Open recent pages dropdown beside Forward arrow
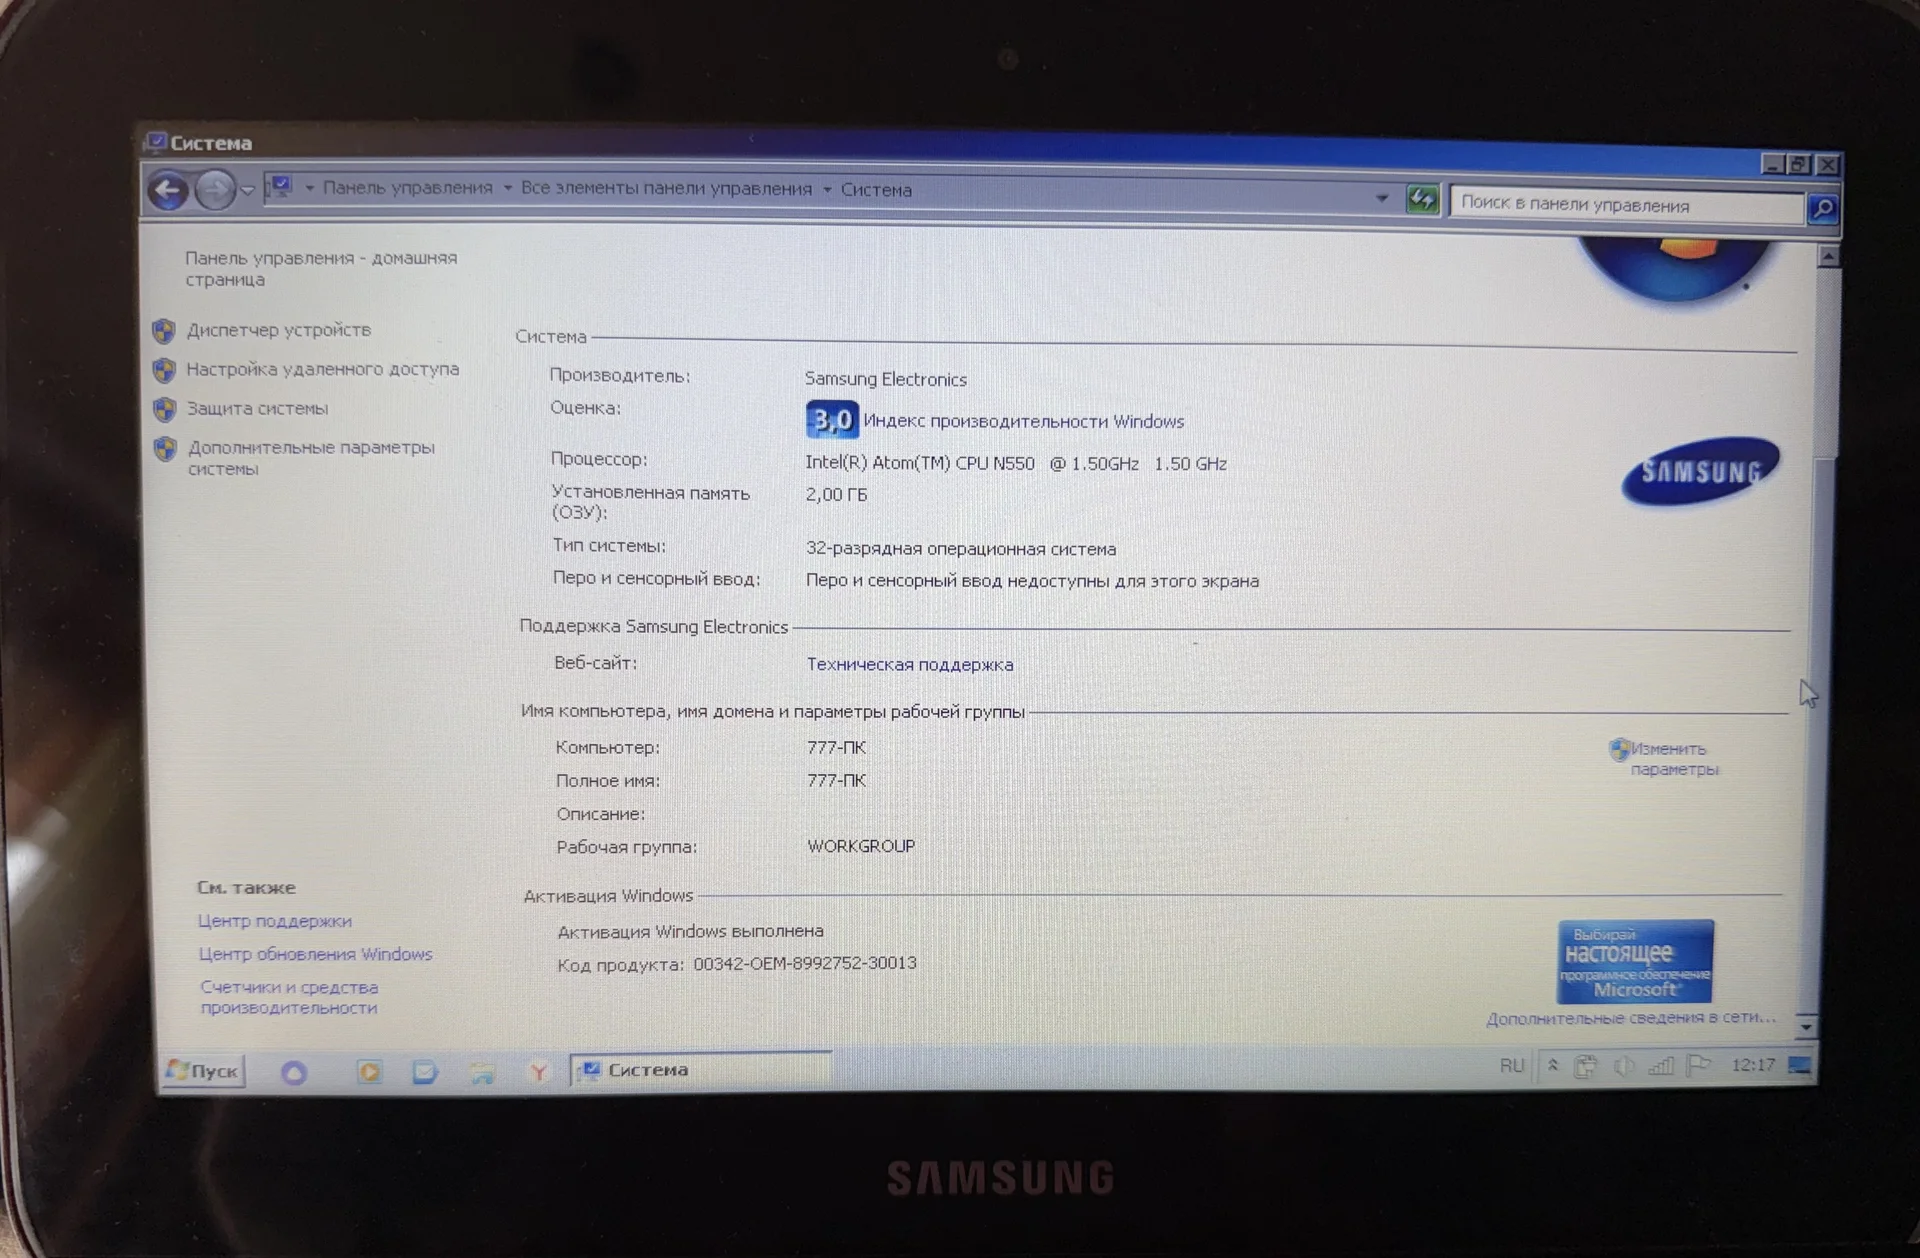This screenshot has width=1920, height=1258. [247, 190]
